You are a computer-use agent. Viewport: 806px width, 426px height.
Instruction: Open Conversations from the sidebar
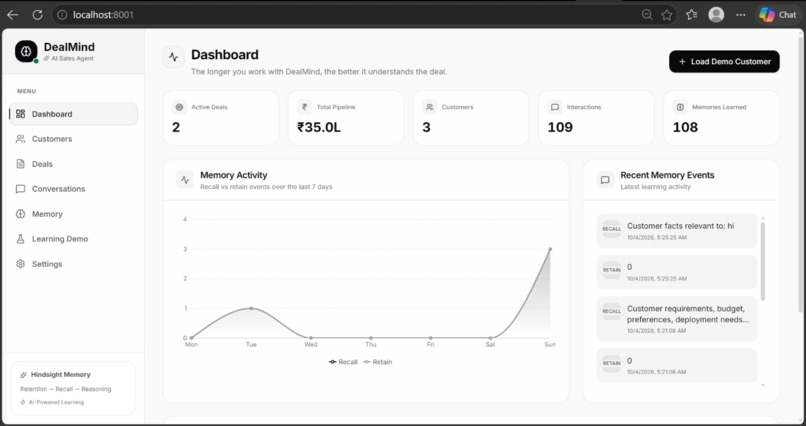coord(74,189)
